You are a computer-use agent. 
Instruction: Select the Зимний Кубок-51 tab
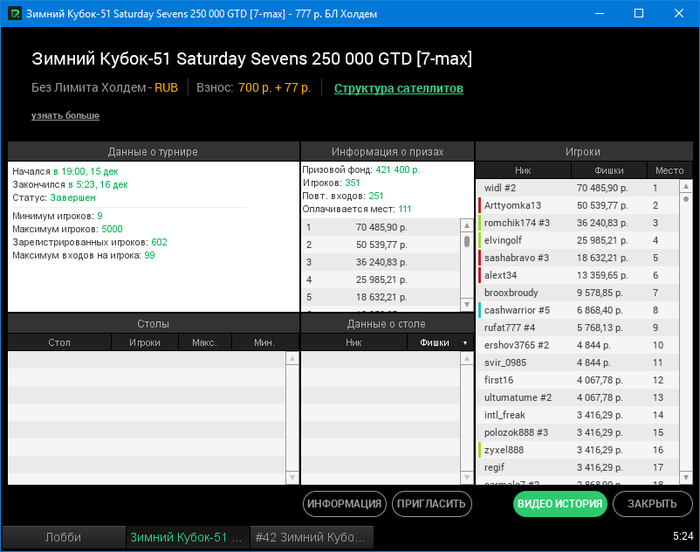(x=188, y=537)
